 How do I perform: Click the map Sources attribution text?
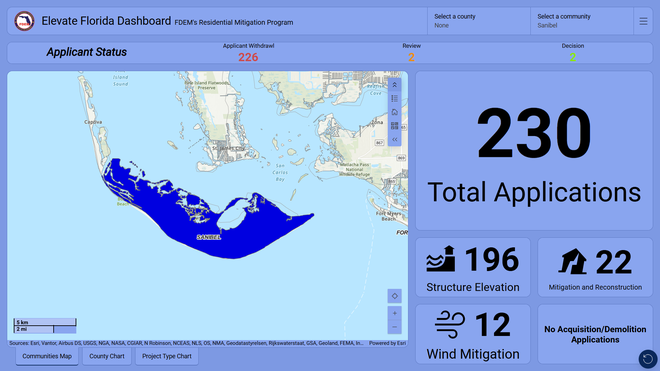186,343
